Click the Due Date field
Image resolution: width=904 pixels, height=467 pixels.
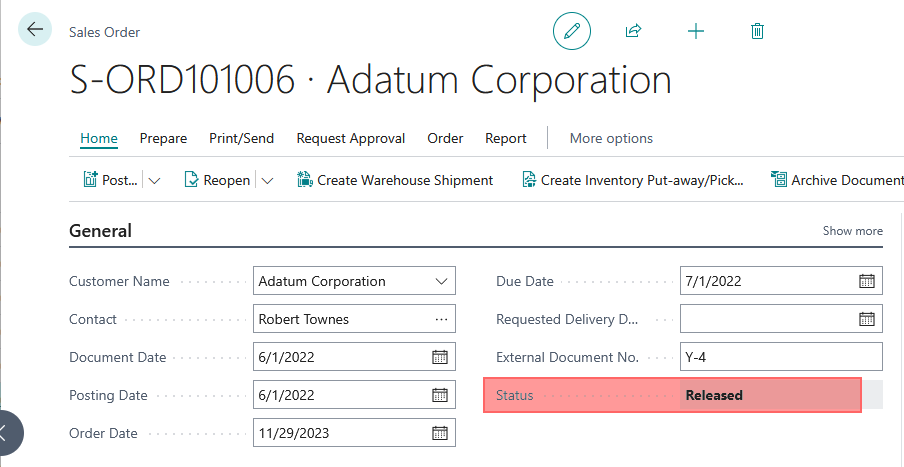click(781, 281)
